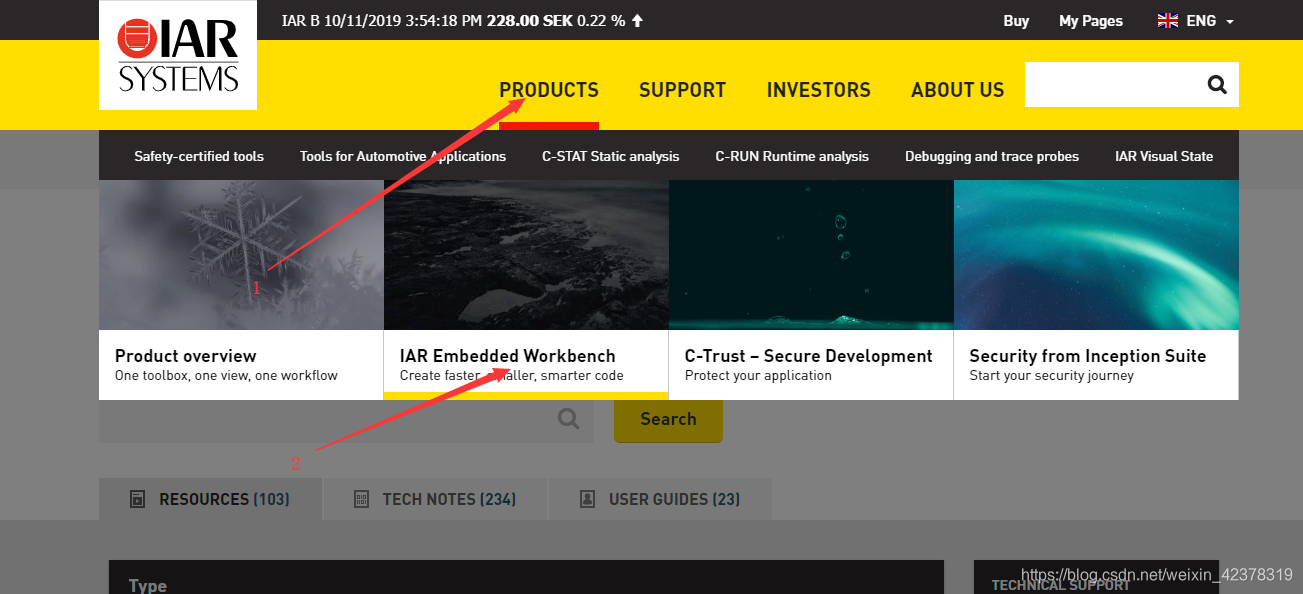Open C-STAT Static analysis link
This screenshot has width=1303, height=594.
pos(611,156)
